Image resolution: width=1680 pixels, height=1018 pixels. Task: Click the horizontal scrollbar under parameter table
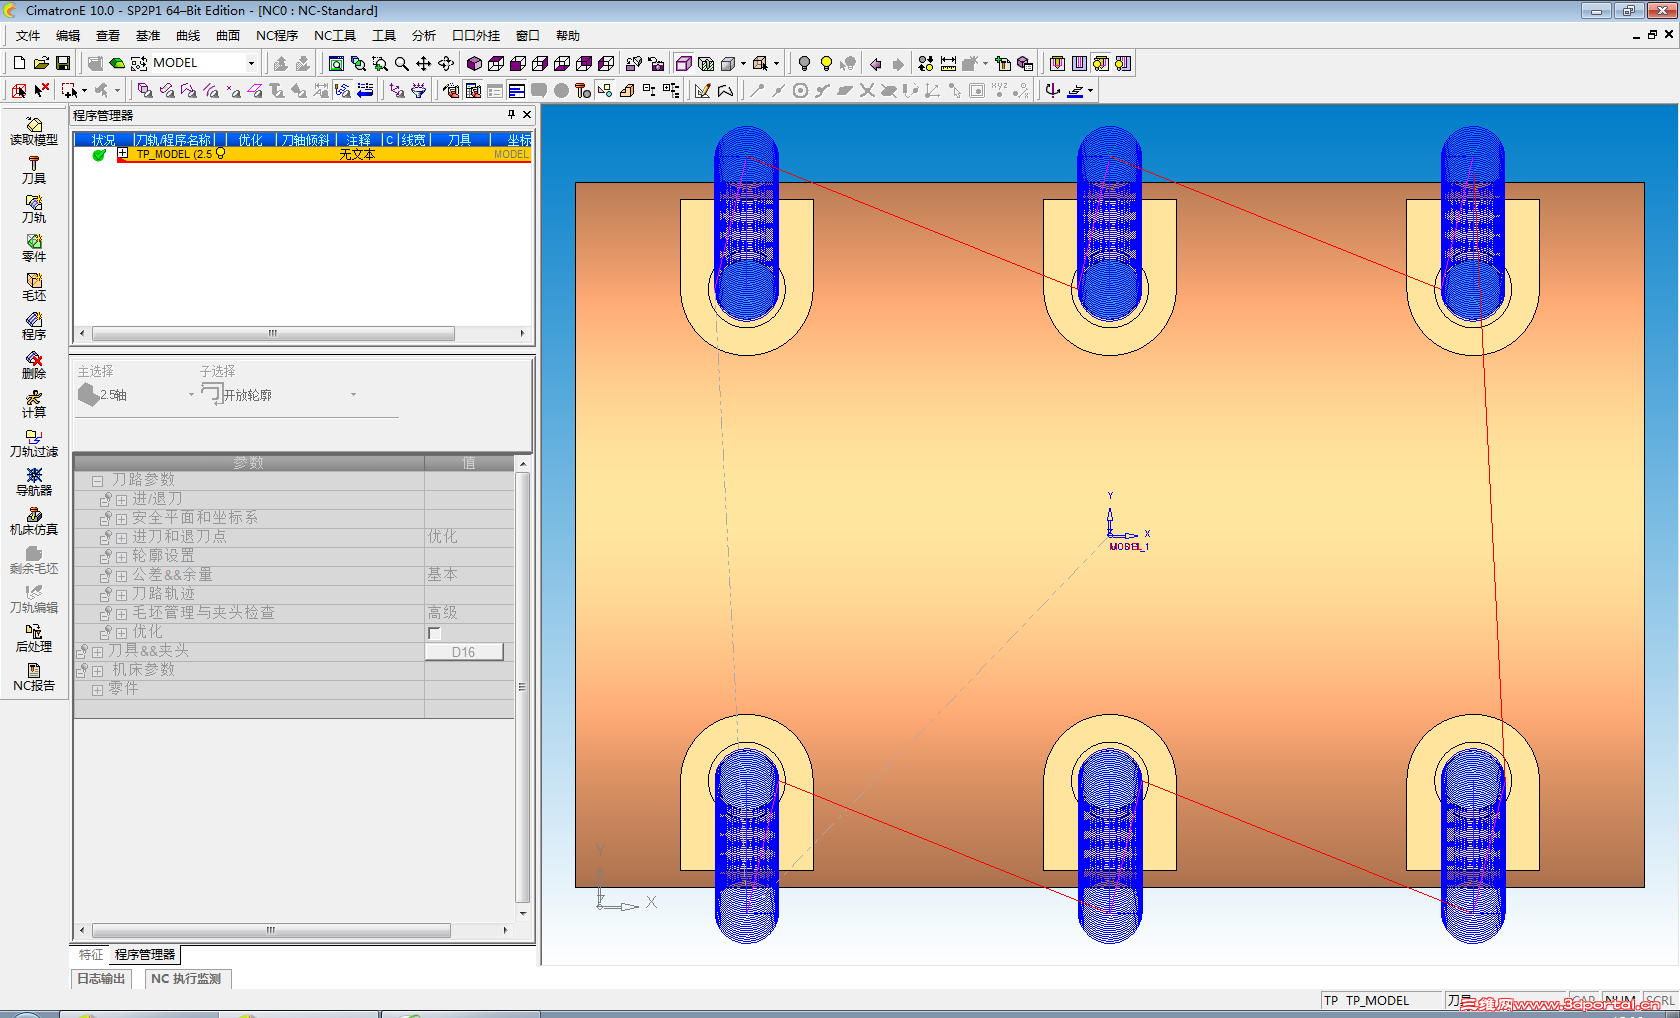click(271, 930)
